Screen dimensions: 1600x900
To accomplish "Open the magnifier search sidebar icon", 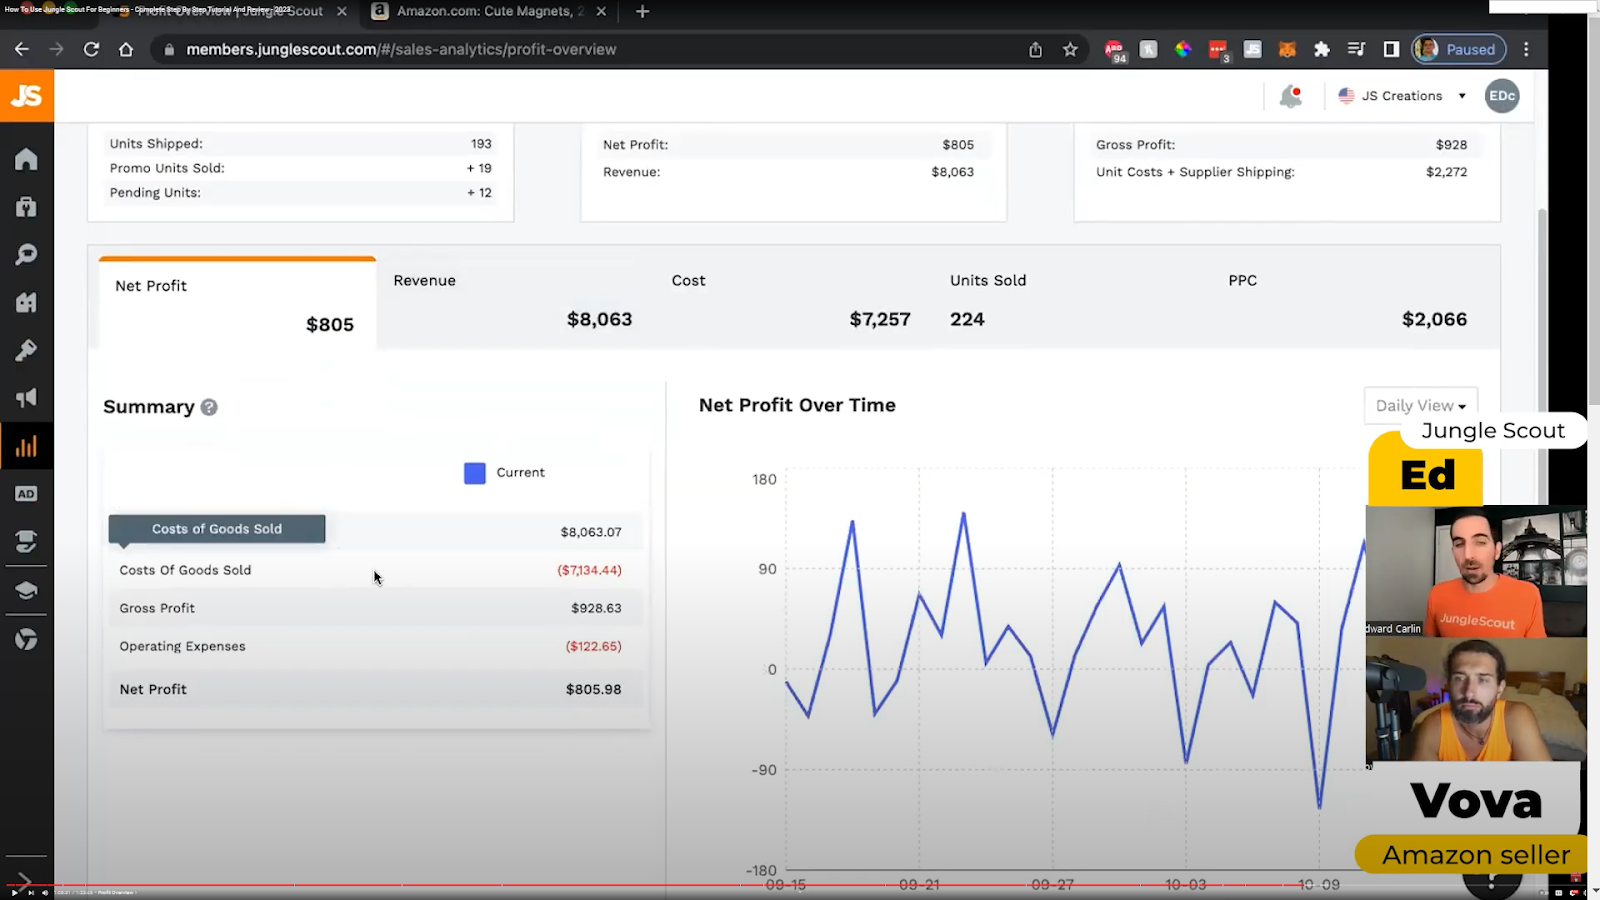I will click(26, 255).
